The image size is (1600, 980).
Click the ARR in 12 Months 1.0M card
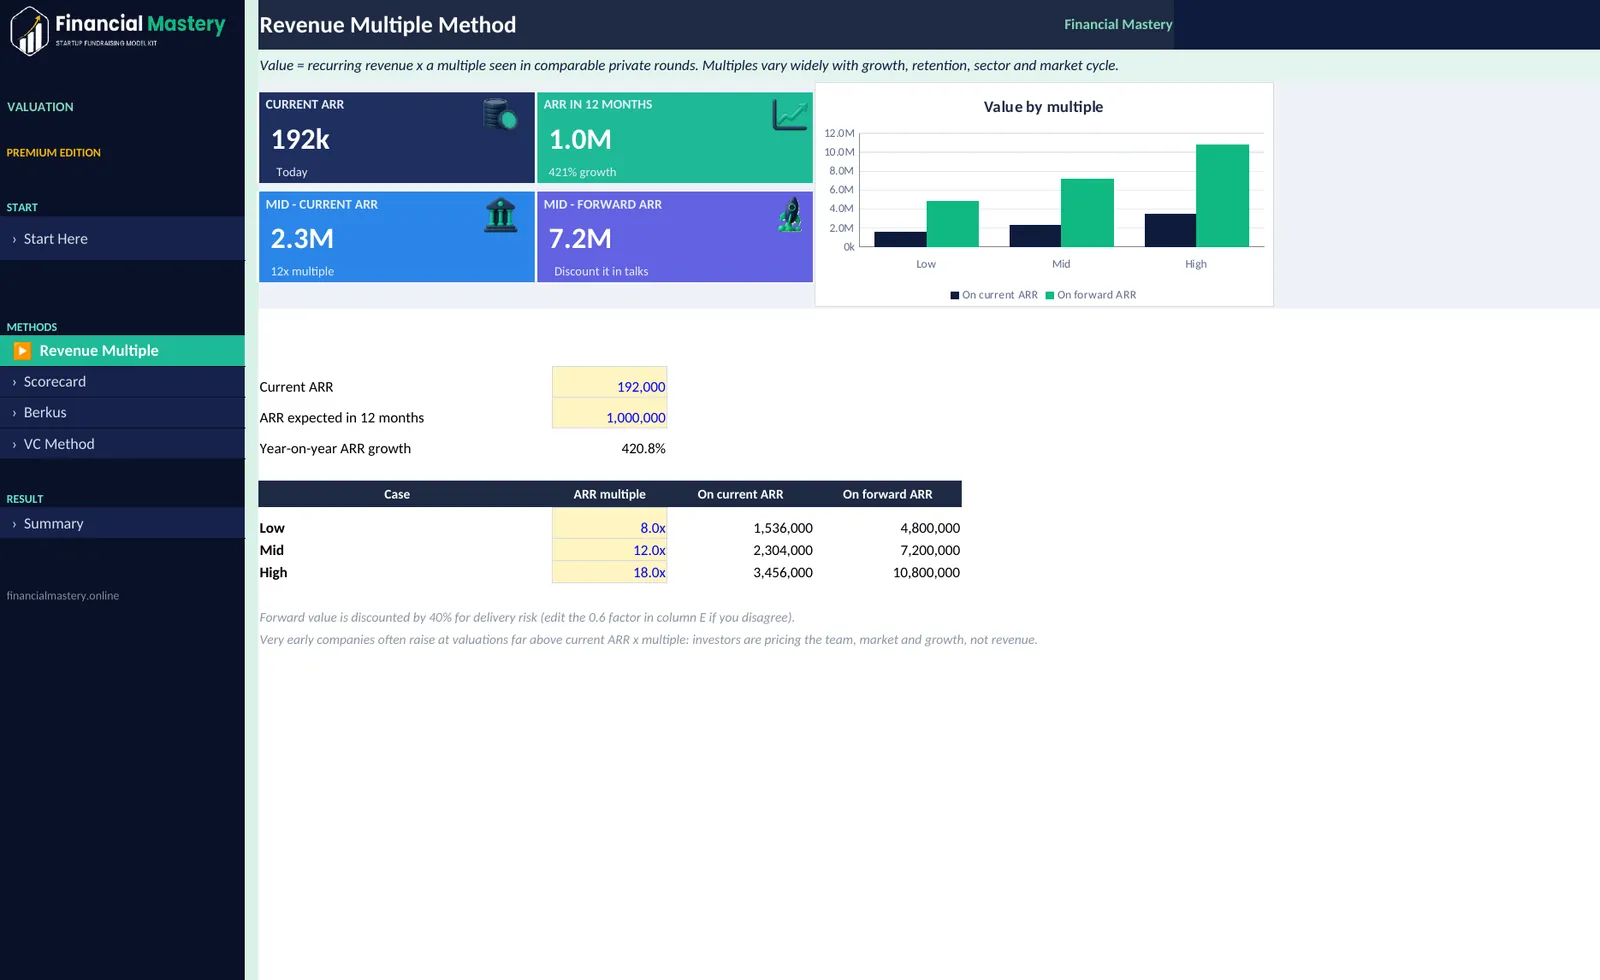coord(675,138)
